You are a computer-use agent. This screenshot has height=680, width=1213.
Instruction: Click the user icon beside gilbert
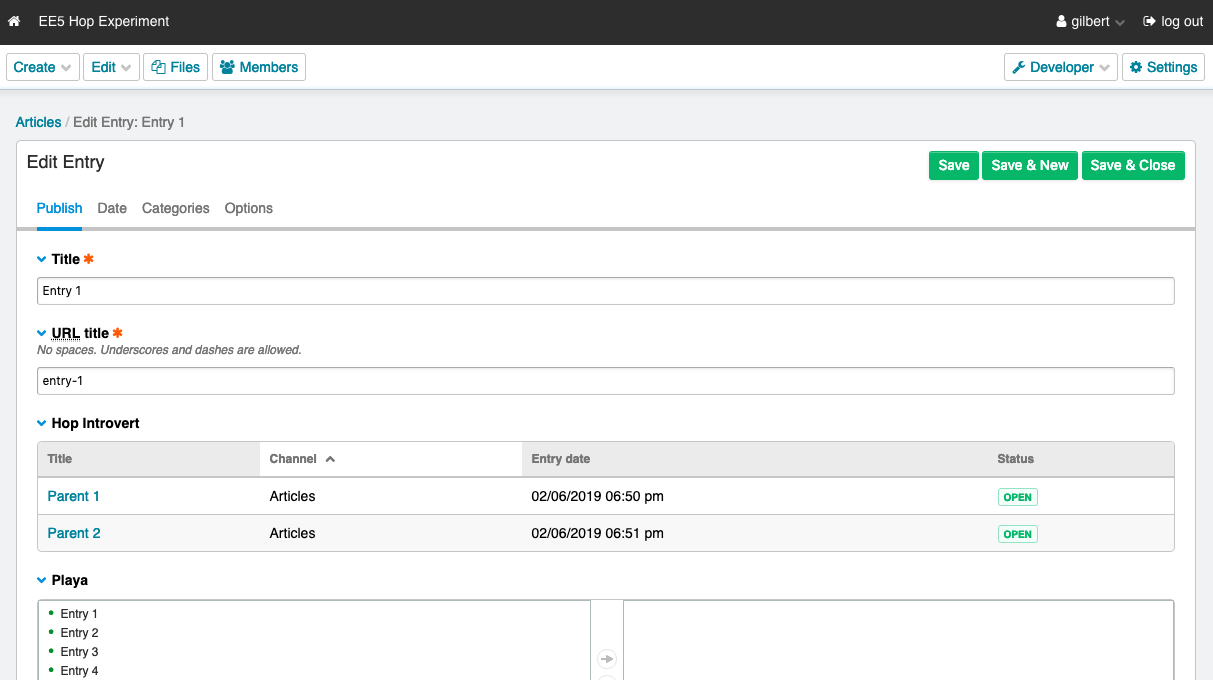click(x=1062, y=21)
